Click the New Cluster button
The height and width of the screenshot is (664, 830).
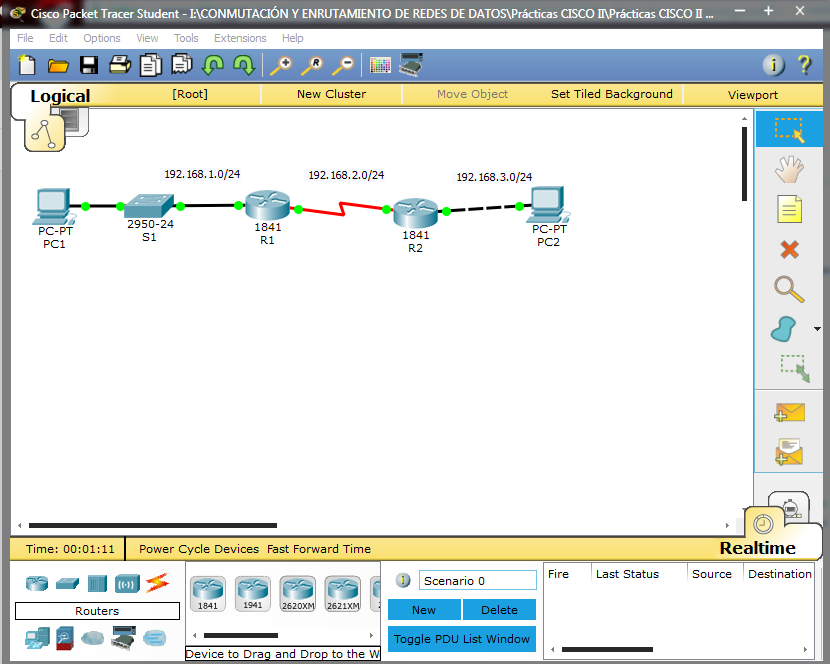click(x=331, y=94)
